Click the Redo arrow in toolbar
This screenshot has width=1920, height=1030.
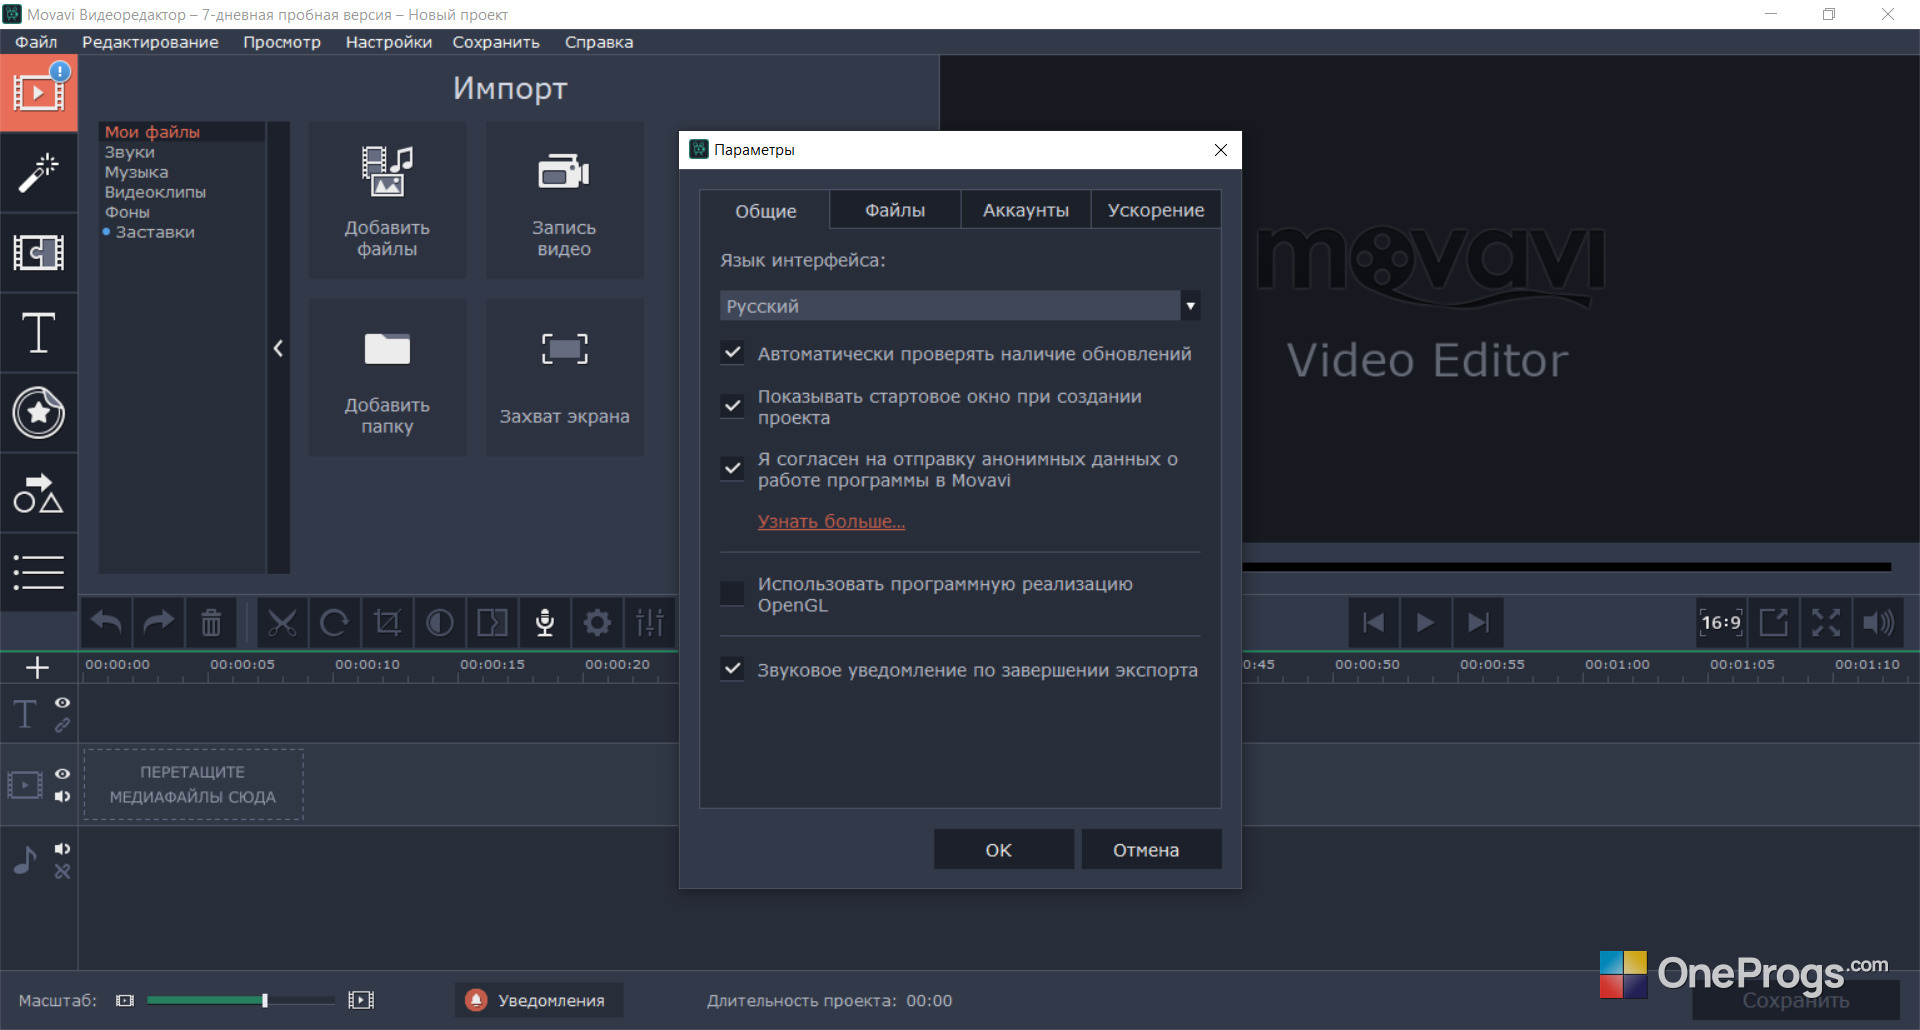point(159,623)
